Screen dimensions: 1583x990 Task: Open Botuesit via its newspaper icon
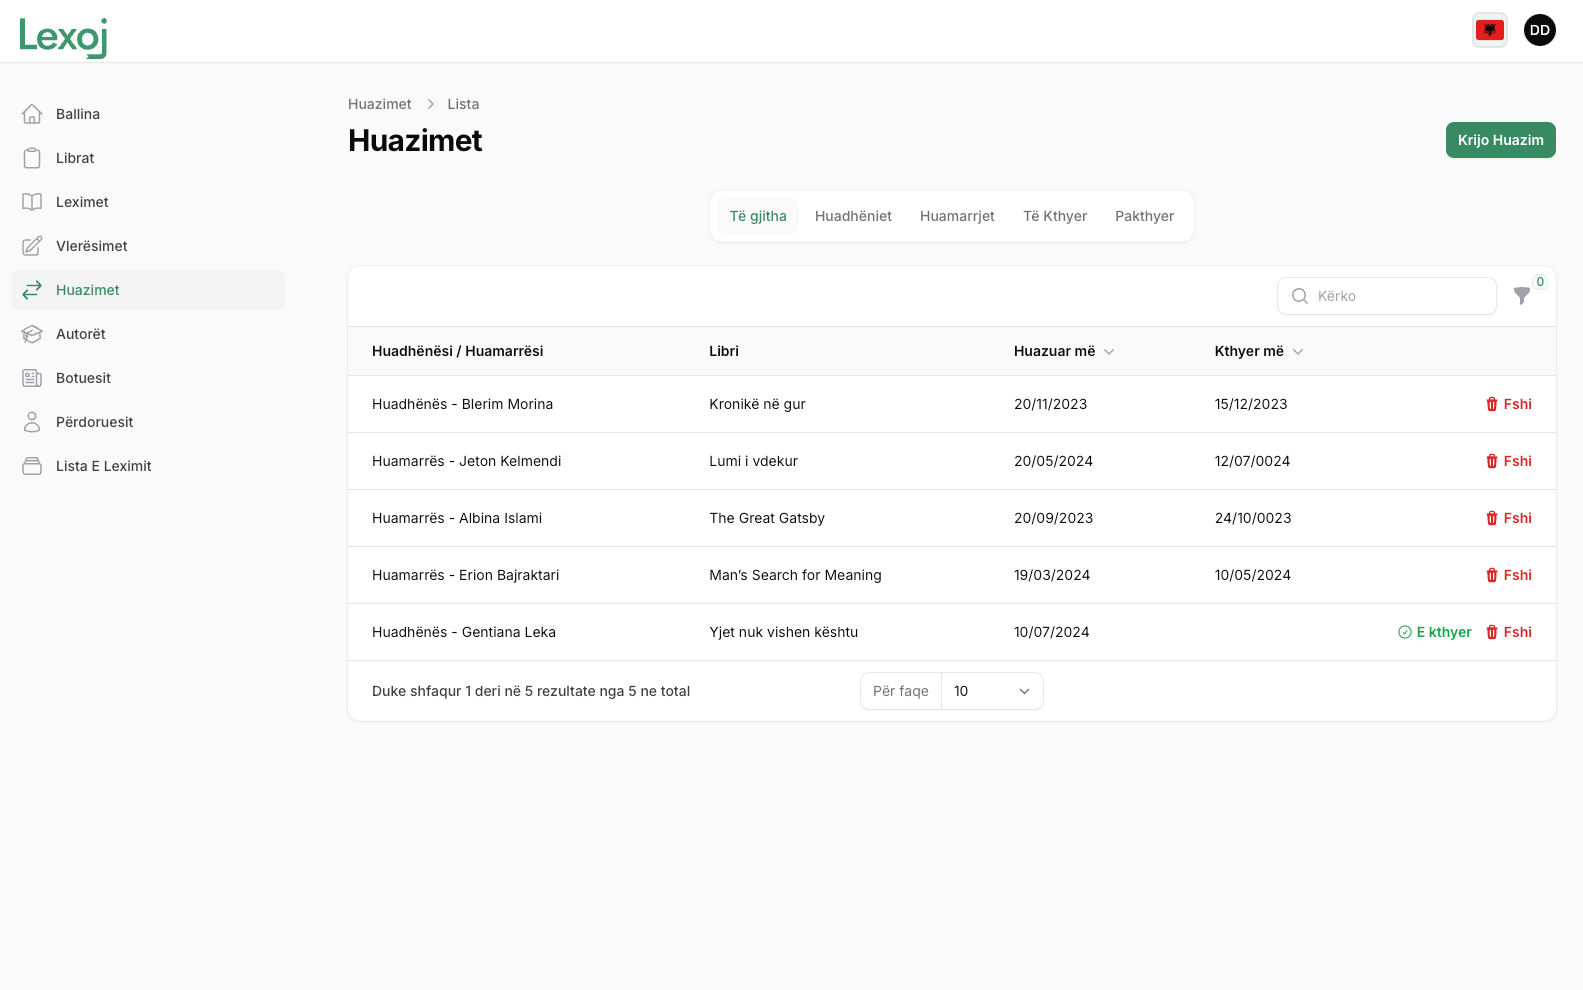[x=32, y=378]
